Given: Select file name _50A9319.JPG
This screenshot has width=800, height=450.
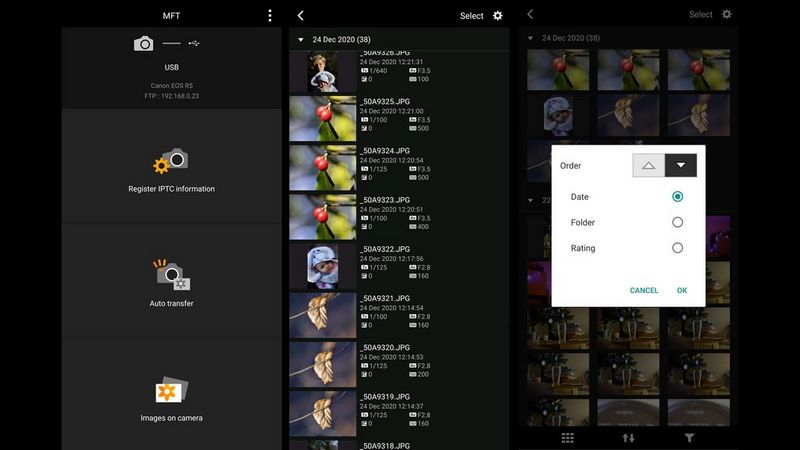Looking at the screenshot, I should click(385, 396).
